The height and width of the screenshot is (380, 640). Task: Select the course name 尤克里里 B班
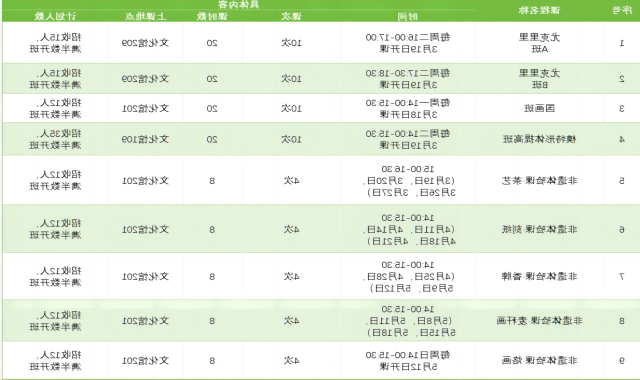pos(539,79)
